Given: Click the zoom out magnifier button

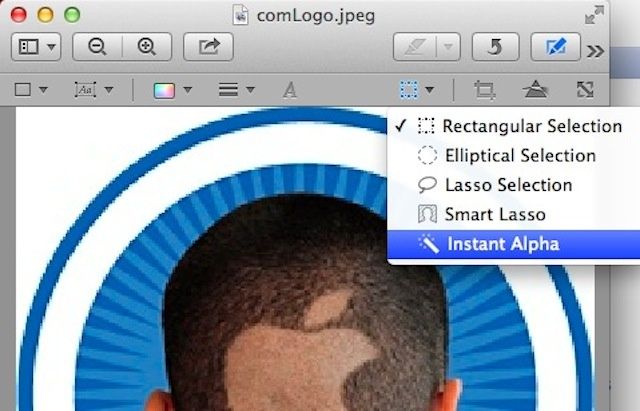Looking at the screenshot, I should click(x=98, y=47).
